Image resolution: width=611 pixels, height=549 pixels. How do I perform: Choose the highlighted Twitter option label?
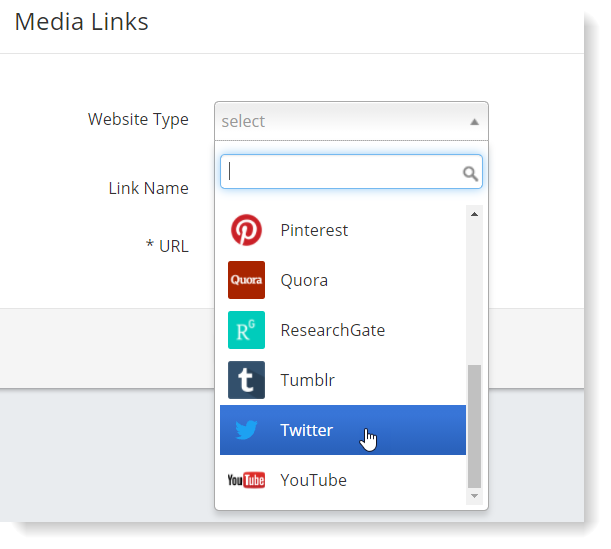306,430
